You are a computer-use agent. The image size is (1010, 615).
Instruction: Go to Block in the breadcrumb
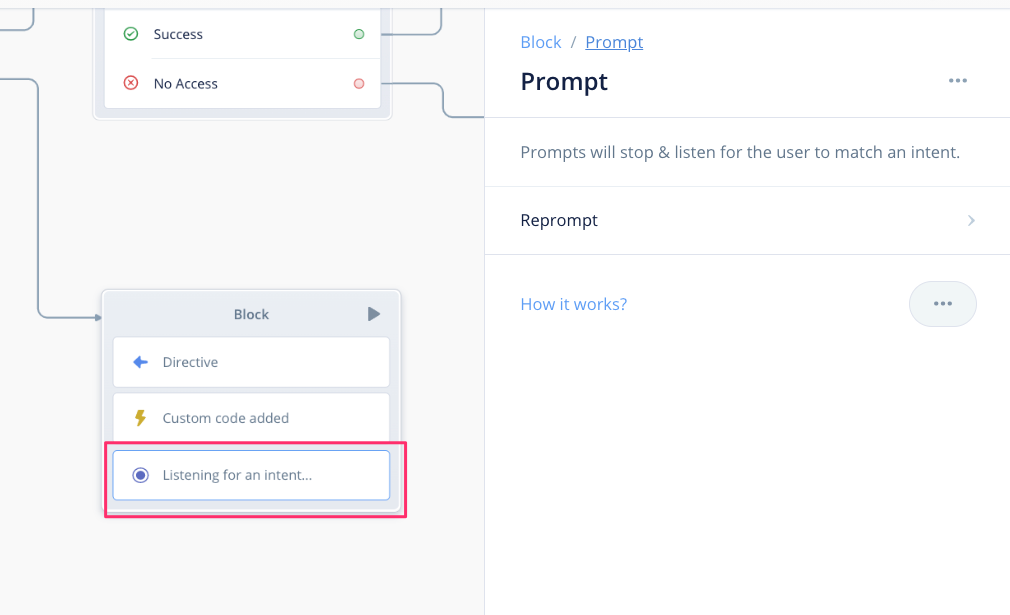[x=540, y=42]
